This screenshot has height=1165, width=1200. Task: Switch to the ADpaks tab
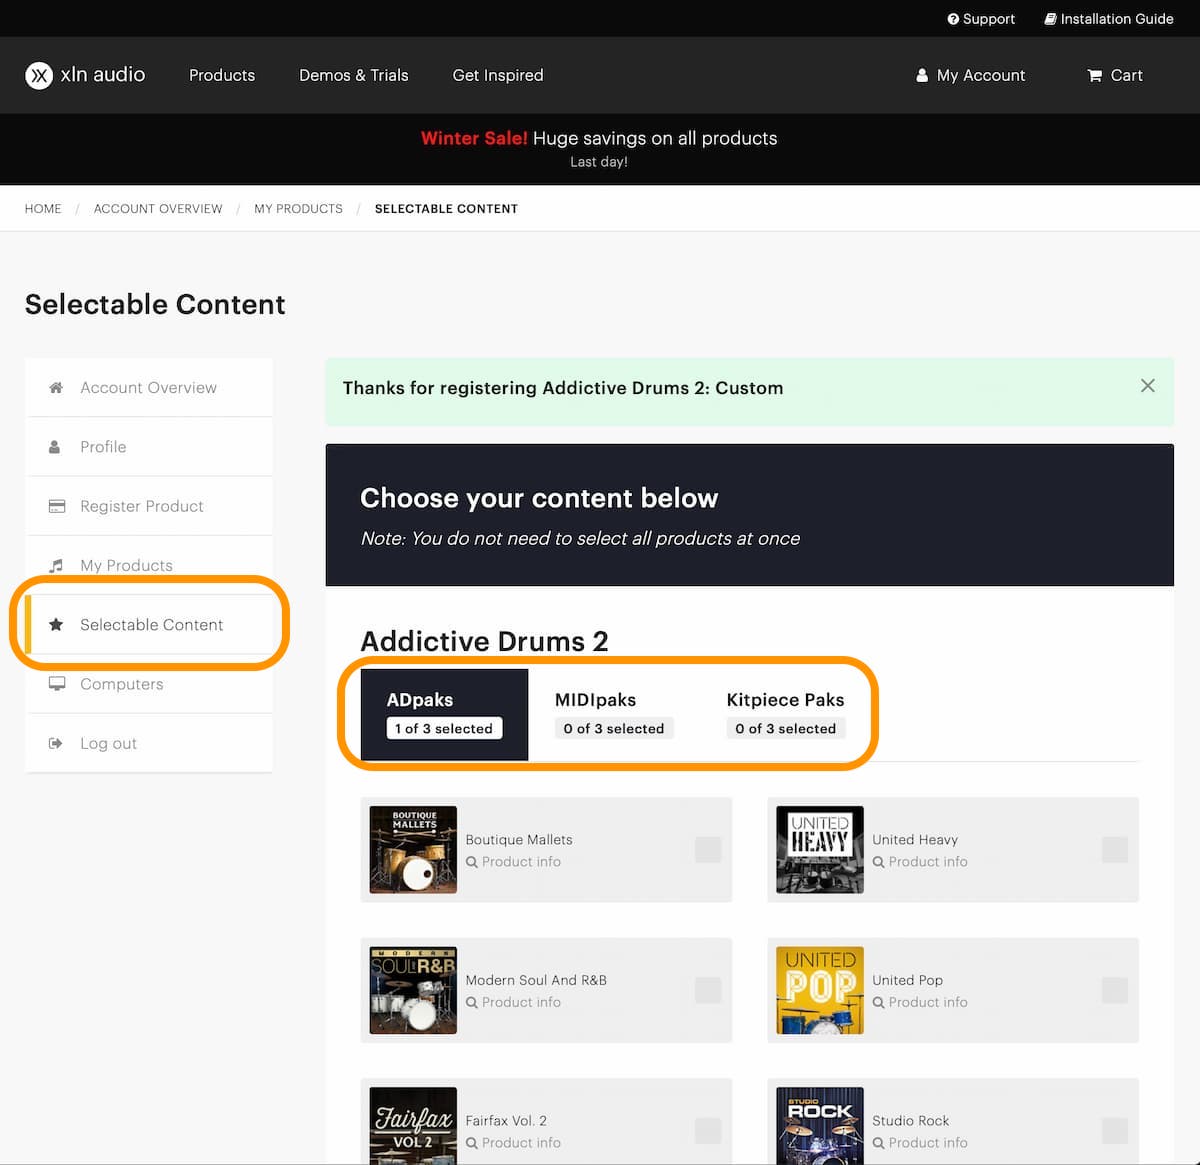[444, 715]
